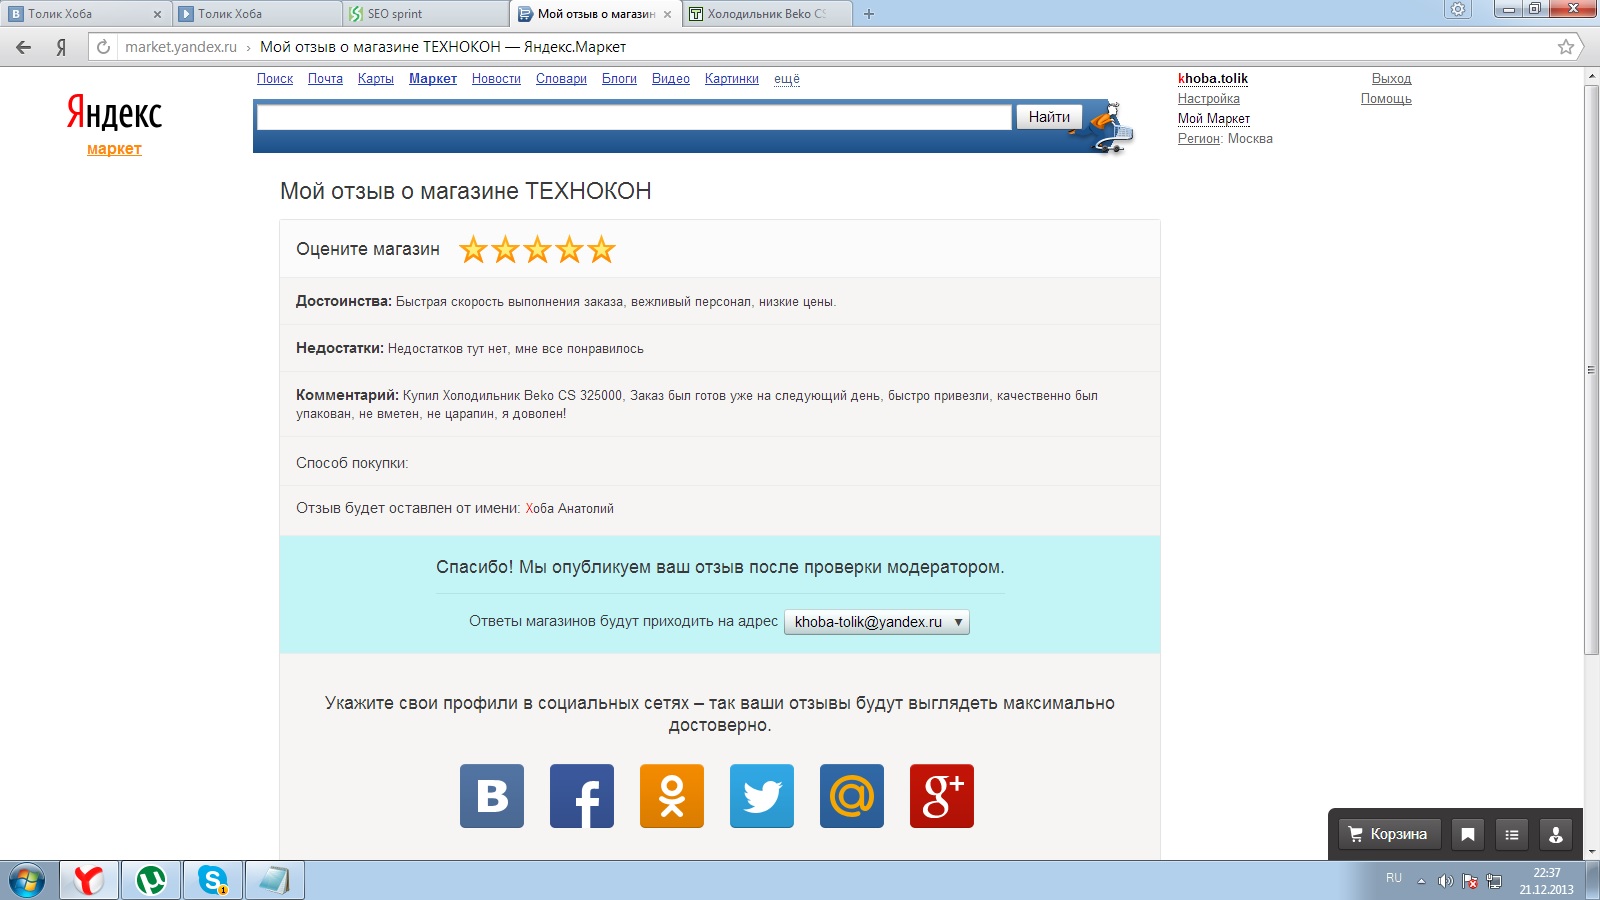Click the Хоба Анатолий author name
The width and height of the screenshot is (1600, 900).
(570, 508)
